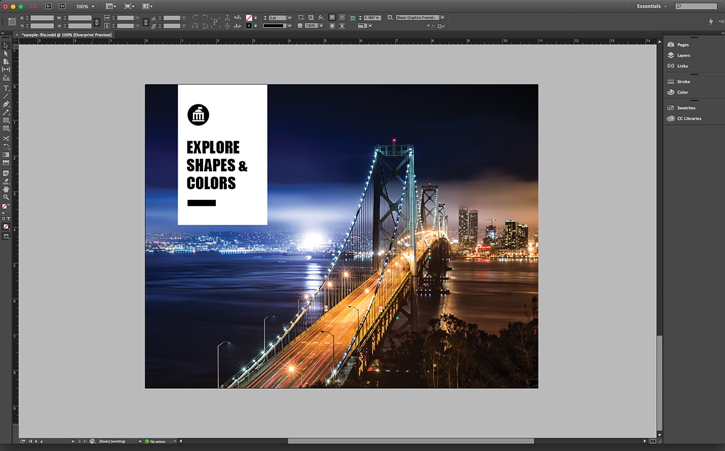Screen dimensions: 725x451
Task: Open the Stroke panel
Action: click(683, 81)
